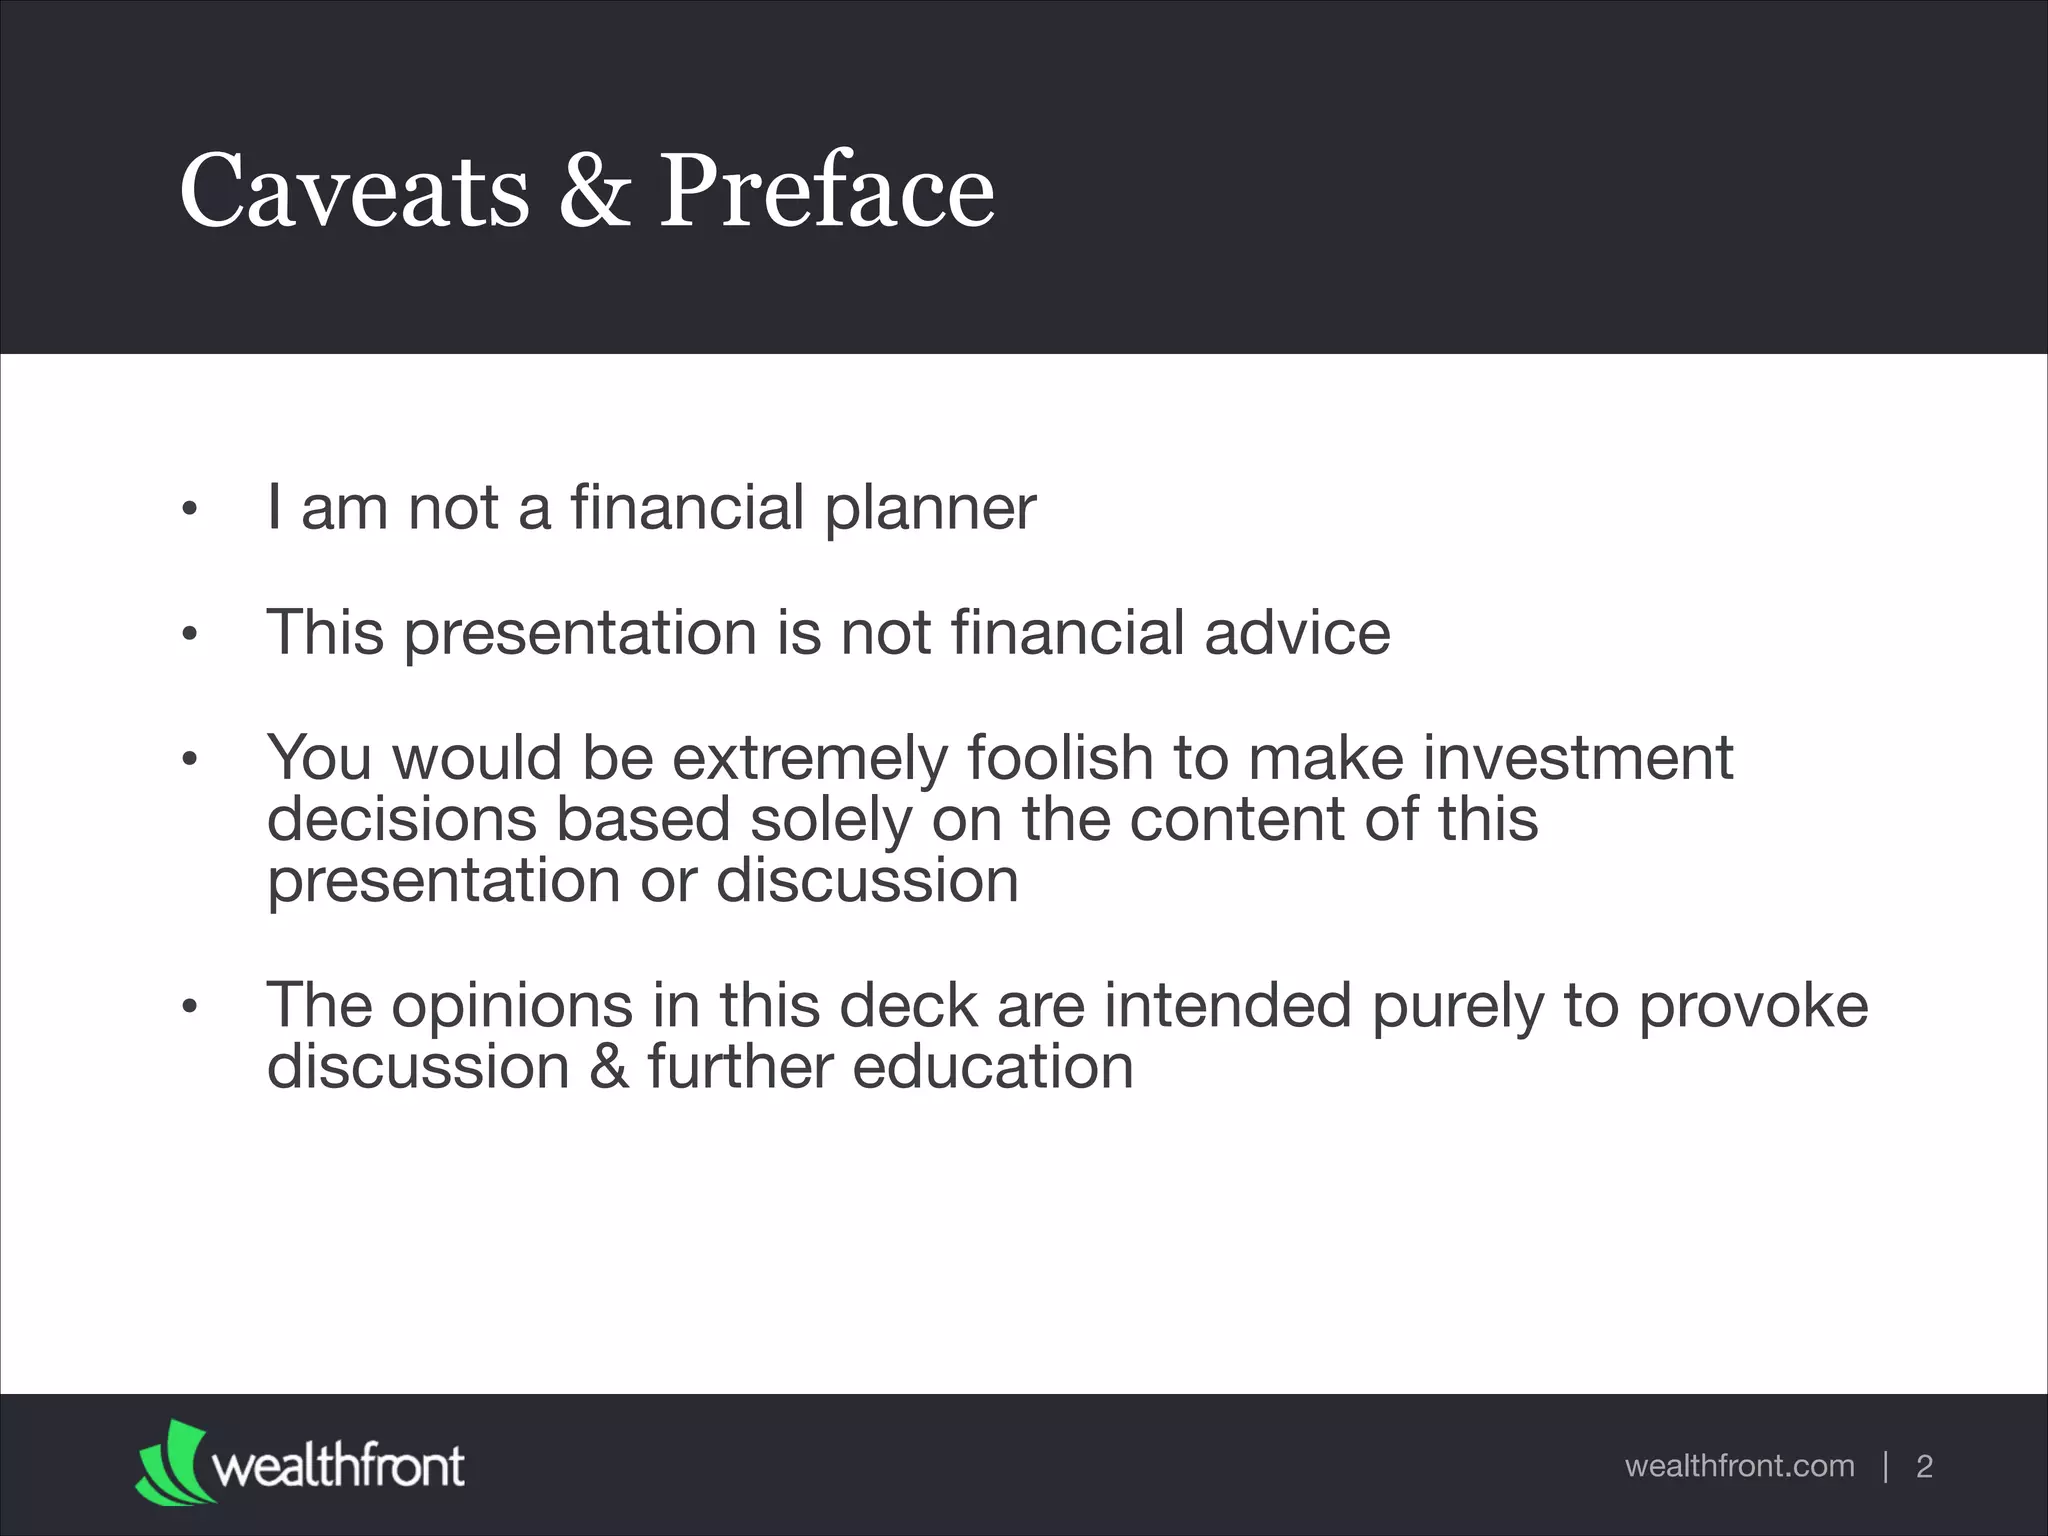Select "This presentation is not financial advice" line
The height and width of the screenshot is (1536, 2048).
(828, 633)
